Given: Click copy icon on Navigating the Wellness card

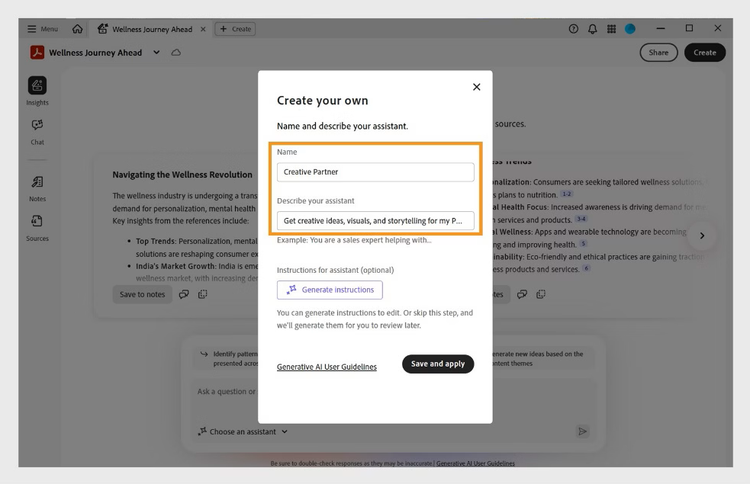Looking at the screenshot, I should (203, 295).
